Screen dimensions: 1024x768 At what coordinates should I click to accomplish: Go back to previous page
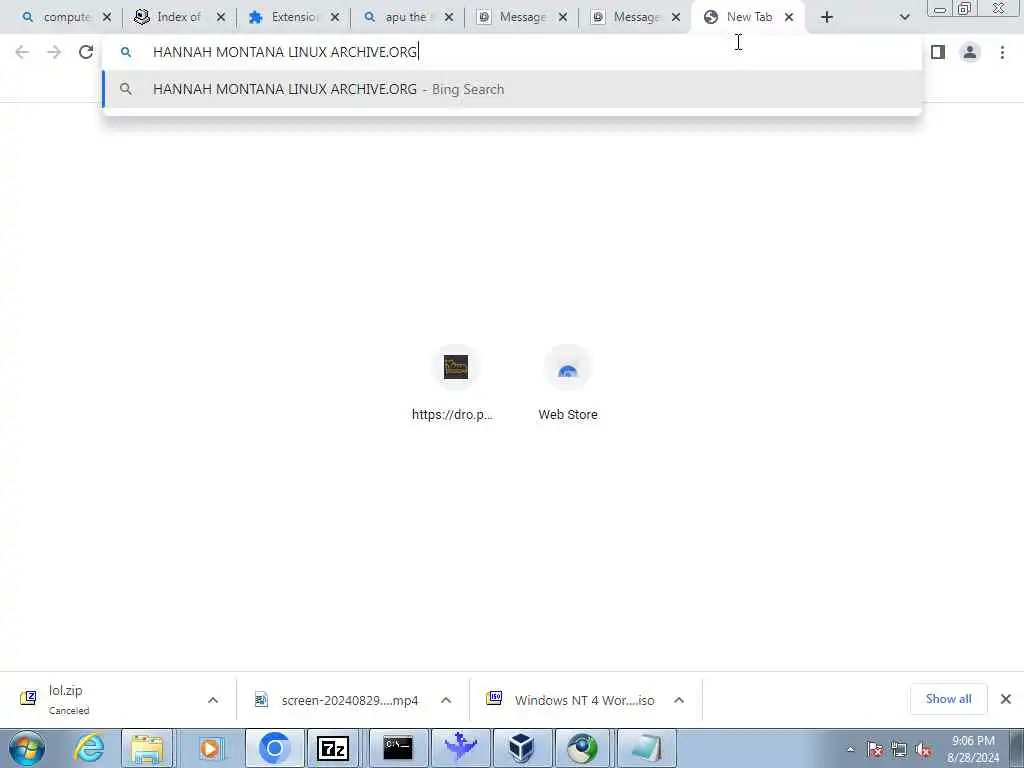point(22,52)
